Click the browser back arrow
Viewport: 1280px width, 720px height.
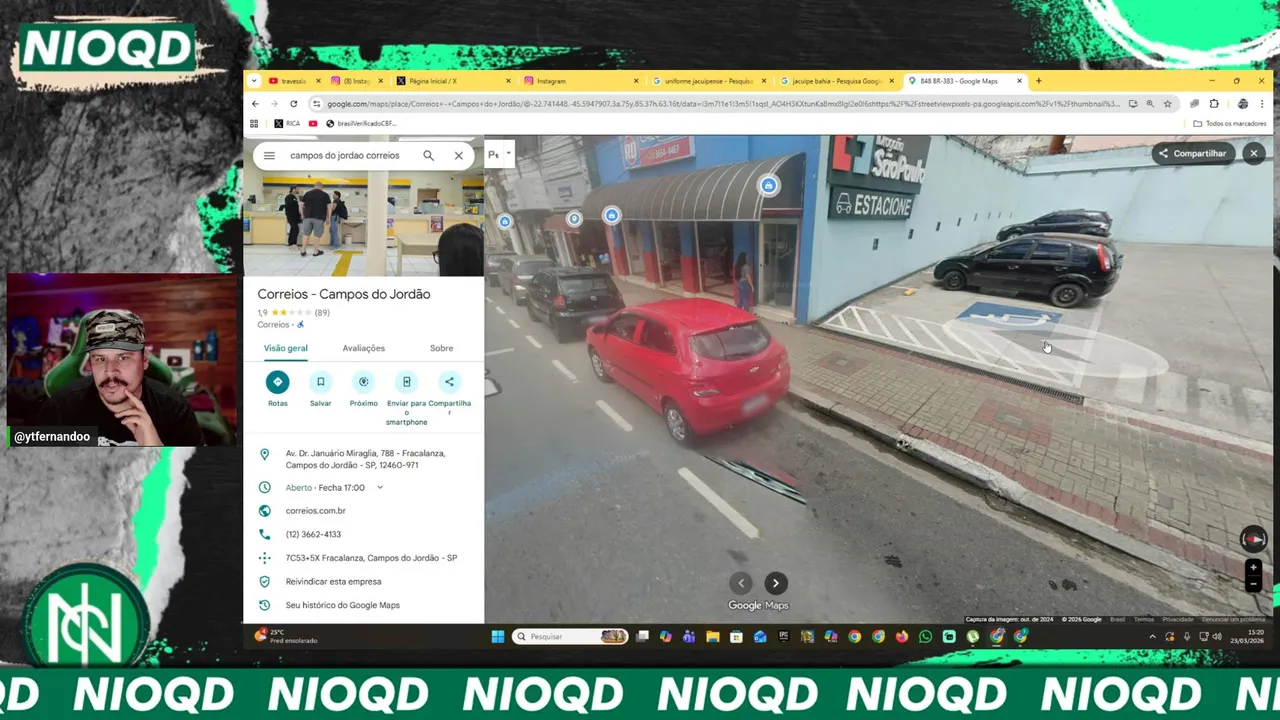pos(255,104)
